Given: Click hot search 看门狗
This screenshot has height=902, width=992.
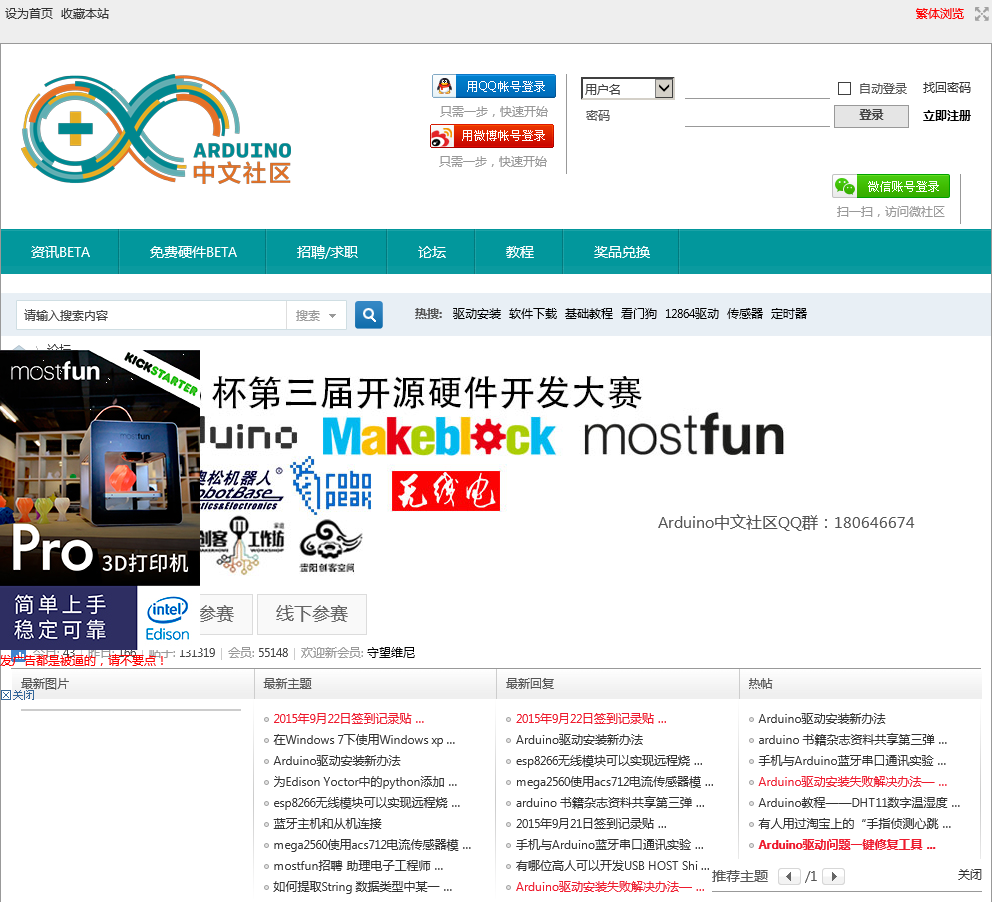Looking at the screenshot, I should [638, 314].
